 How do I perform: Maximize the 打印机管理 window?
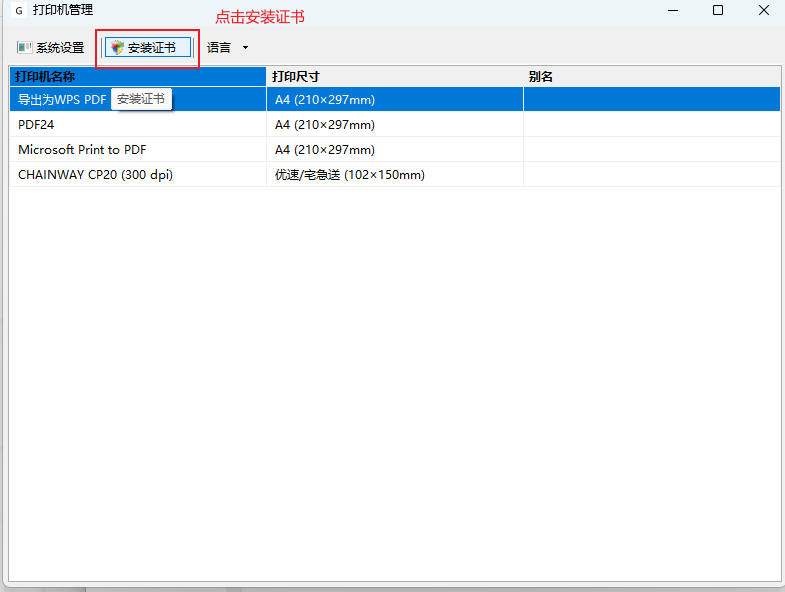[718, 10]
